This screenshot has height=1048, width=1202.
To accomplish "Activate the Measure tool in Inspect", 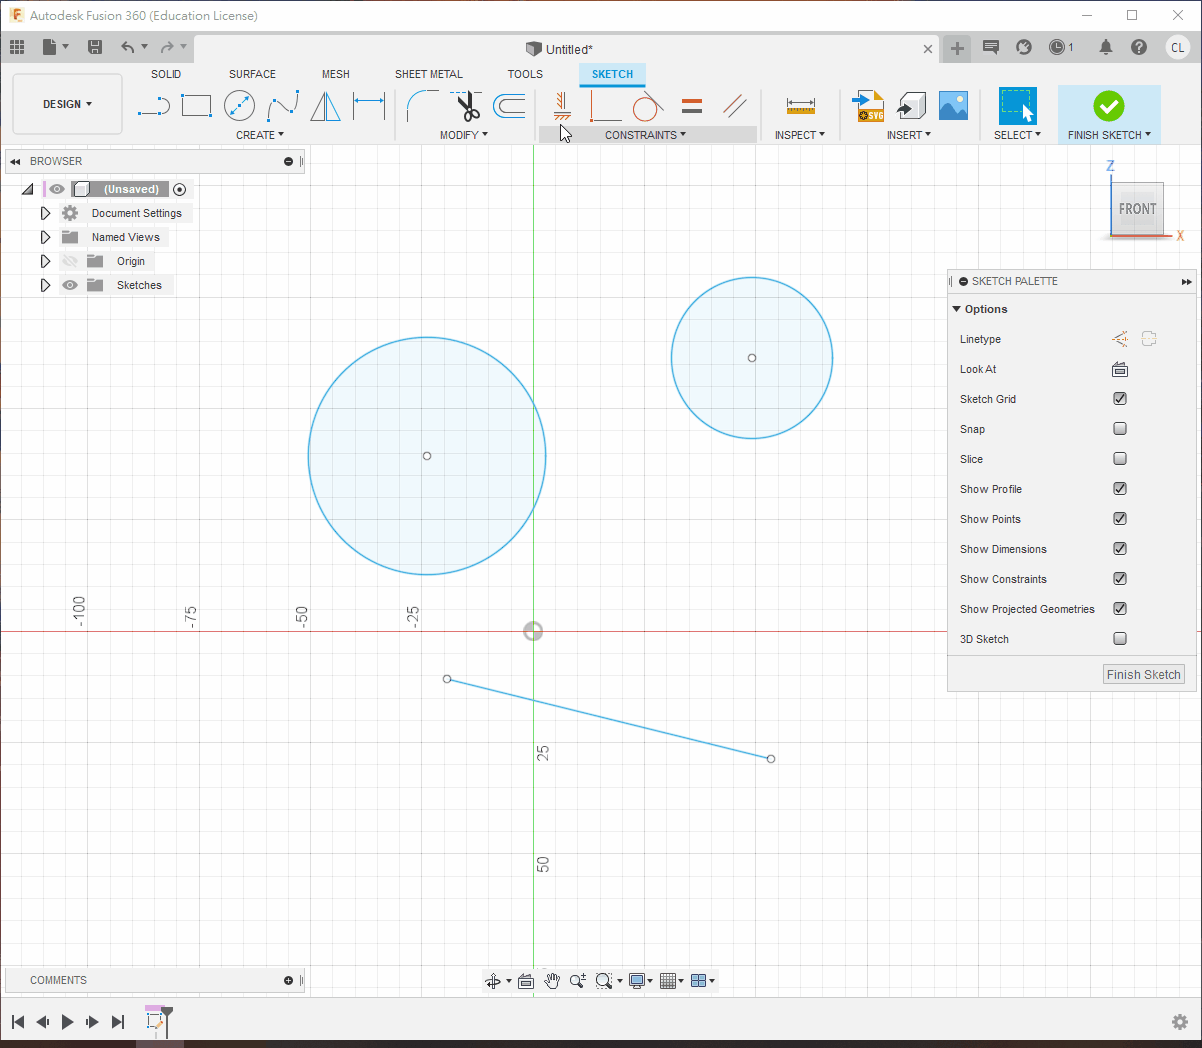I will (x=800, y=105).
